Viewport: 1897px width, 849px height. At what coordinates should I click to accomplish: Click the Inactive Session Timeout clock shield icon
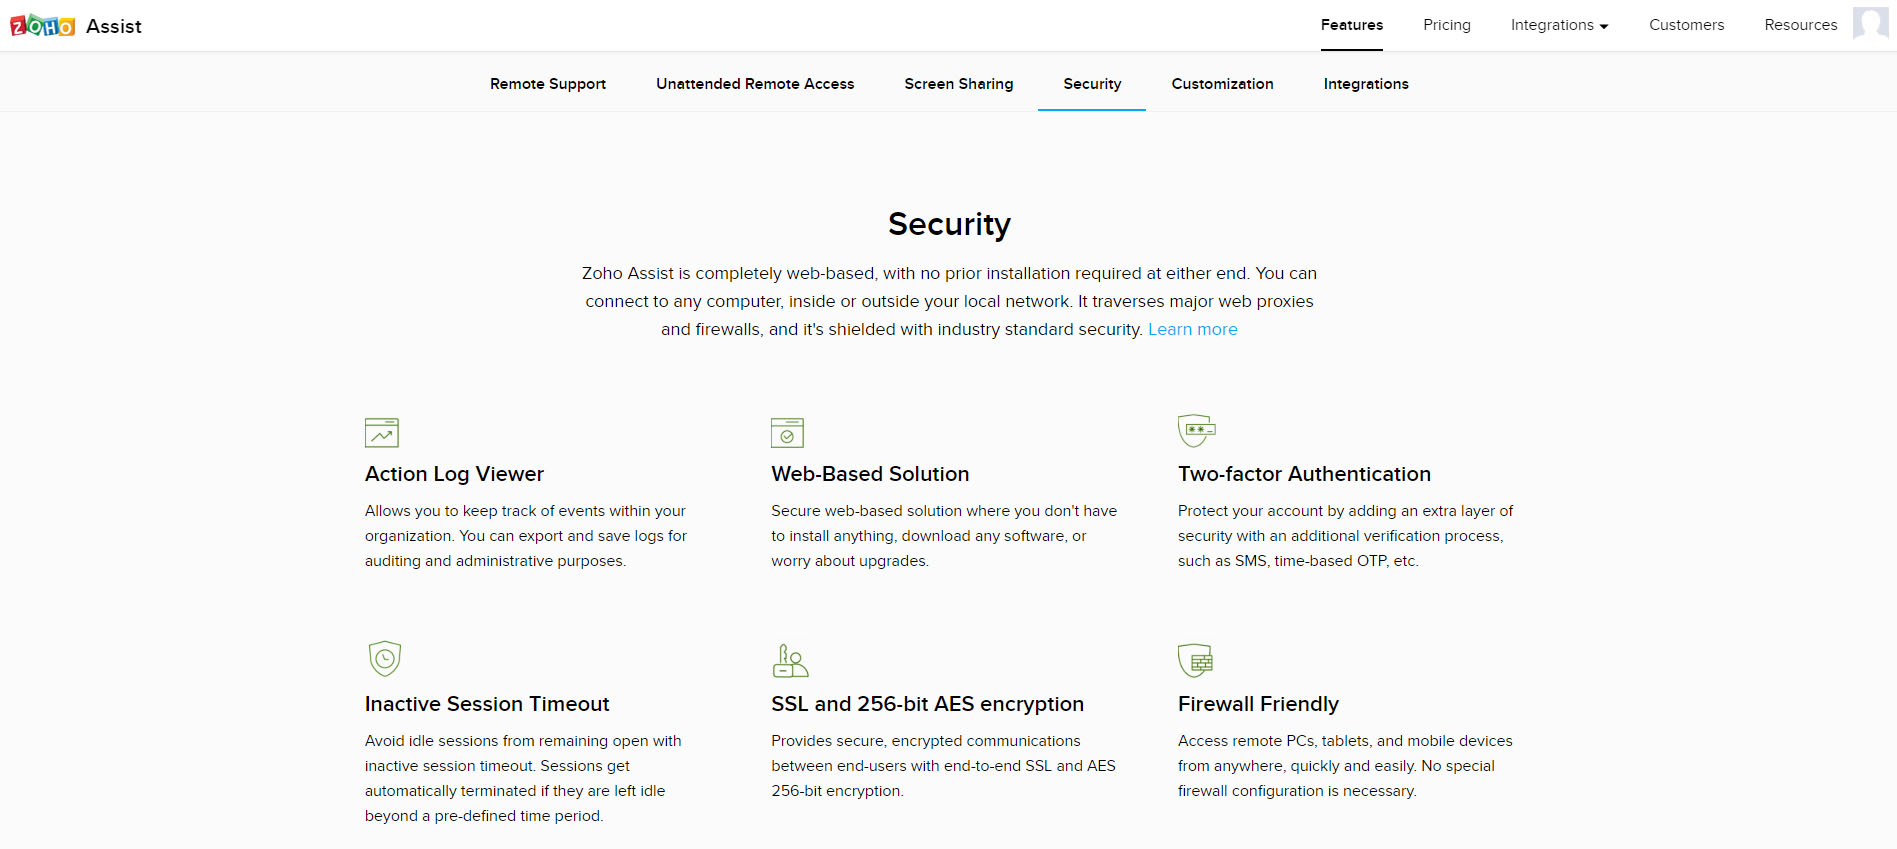[x=385, y=659]
